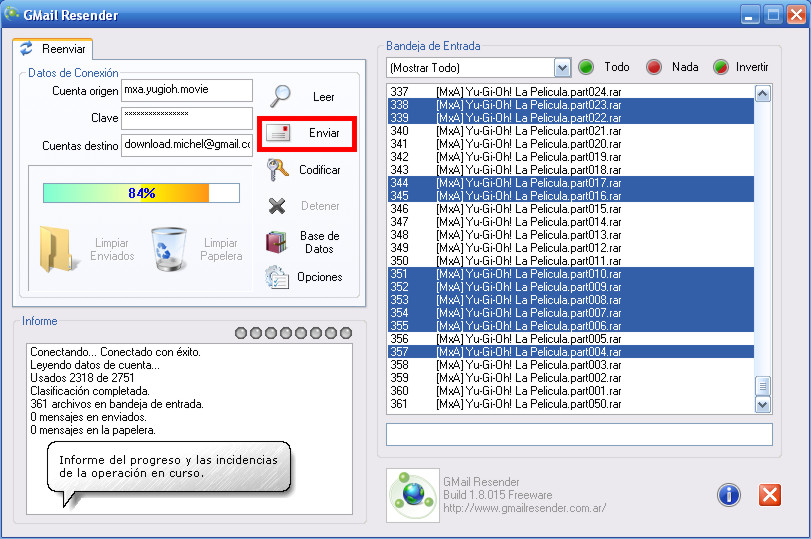Open the blue info about icon
This screenshot has width=811, height=539.
click(728, 494)
